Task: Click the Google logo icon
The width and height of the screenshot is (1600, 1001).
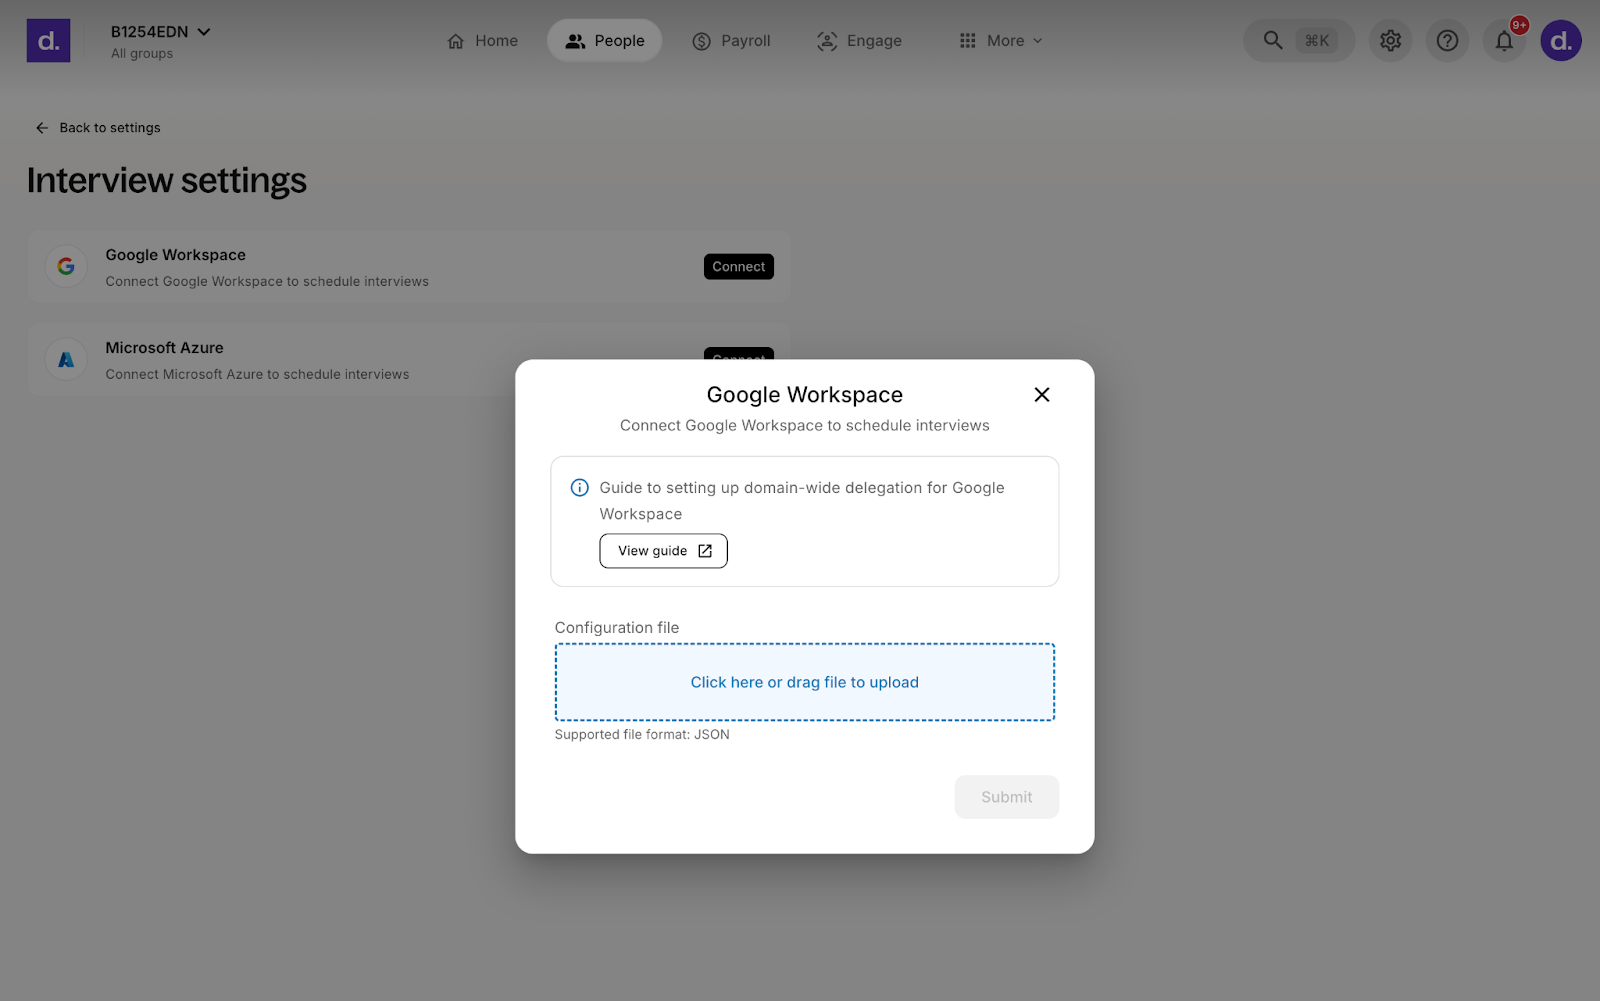Action: pos(66,267)
